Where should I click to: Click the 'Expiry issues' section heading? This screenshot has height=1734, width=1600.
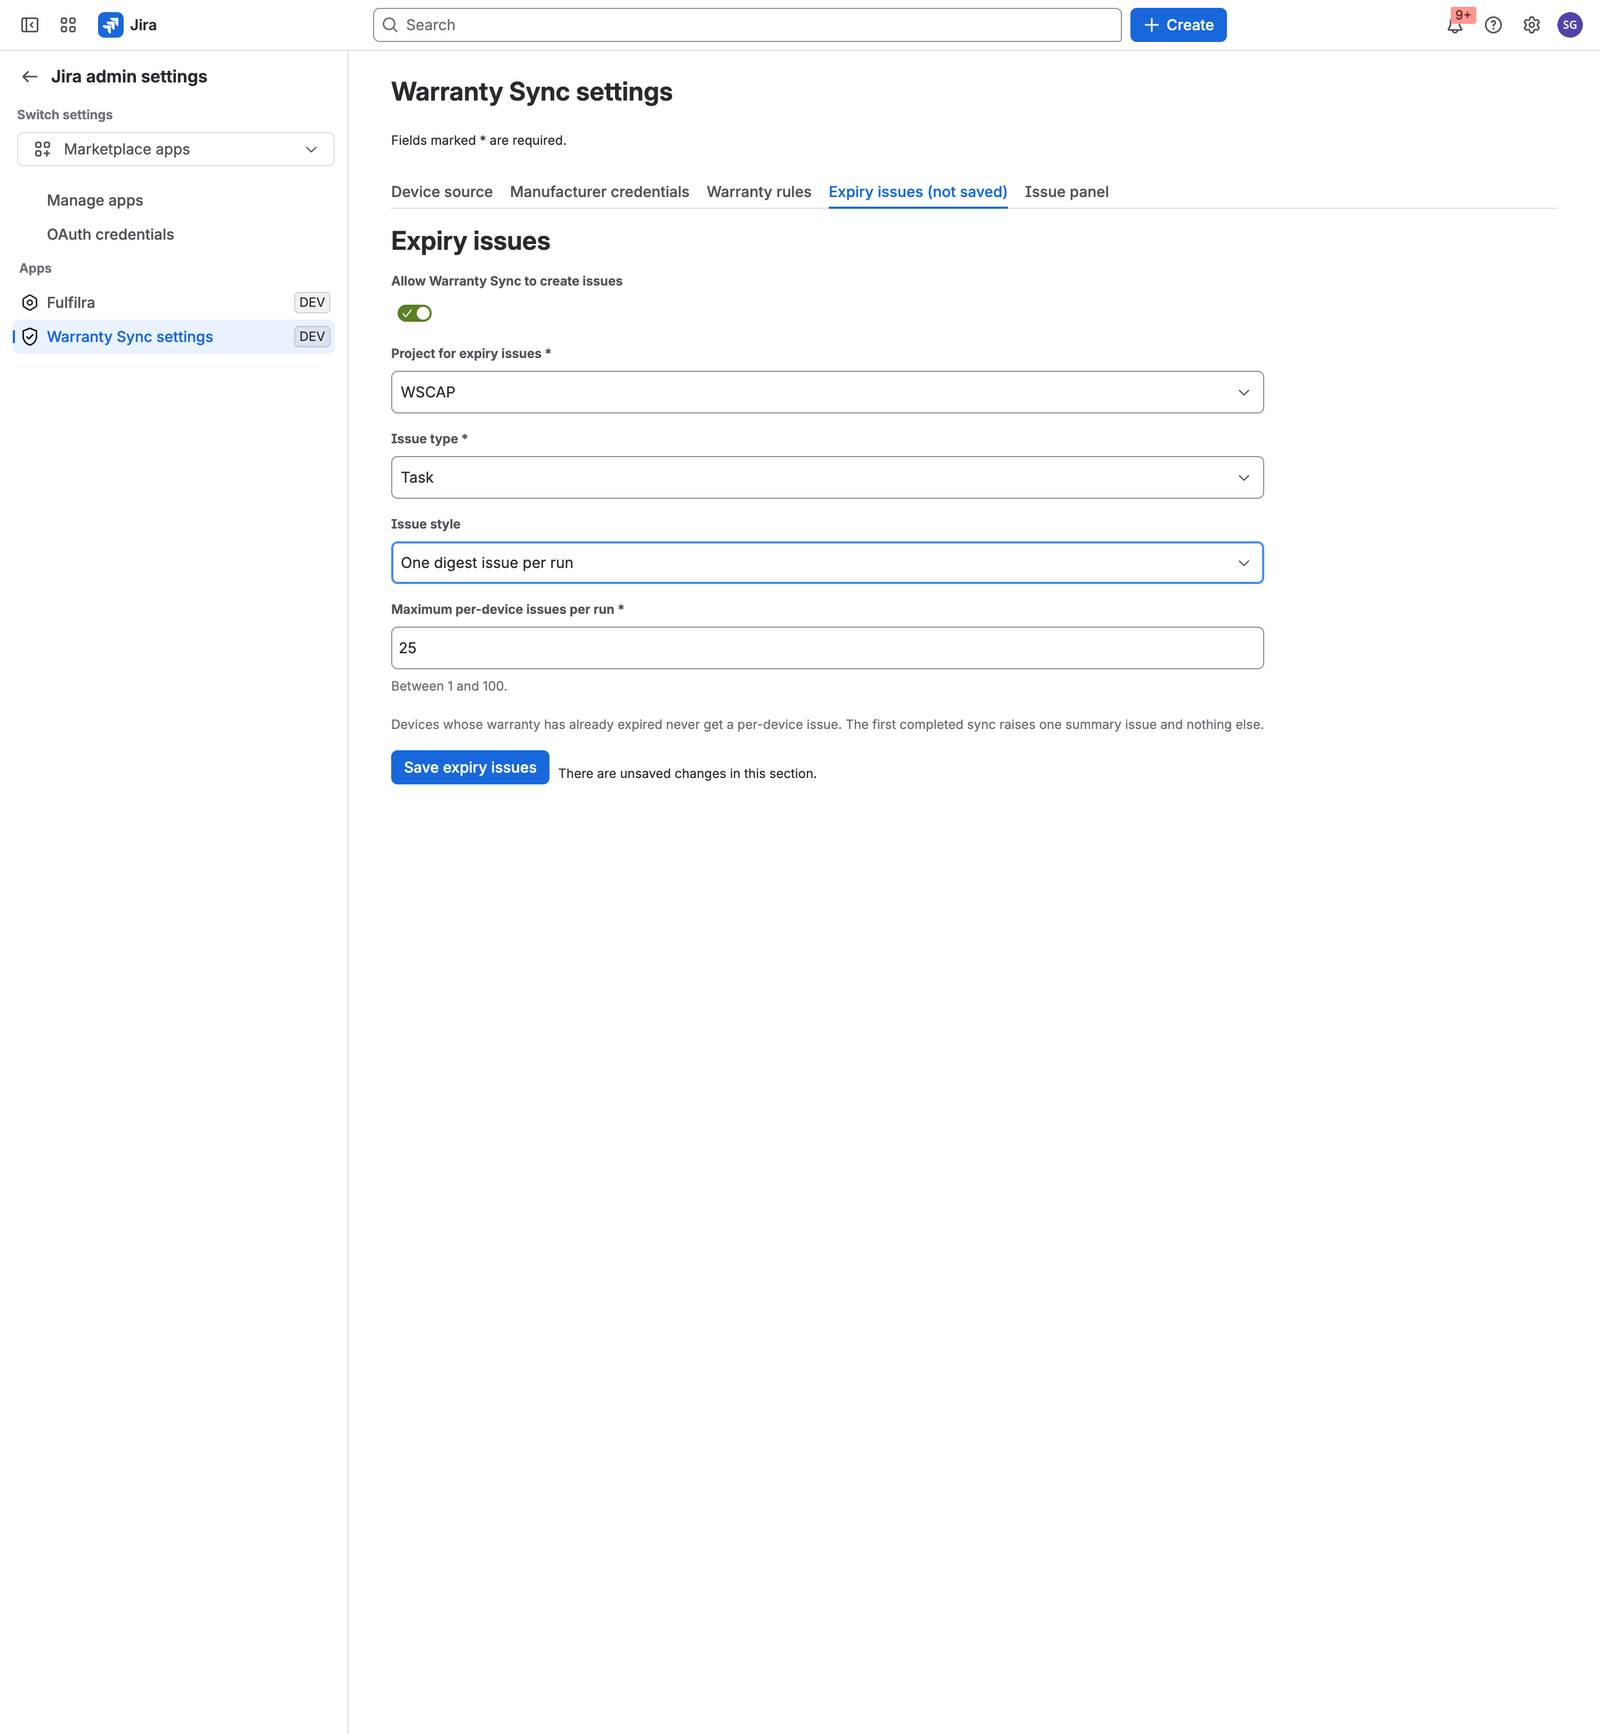pos(470,242)
